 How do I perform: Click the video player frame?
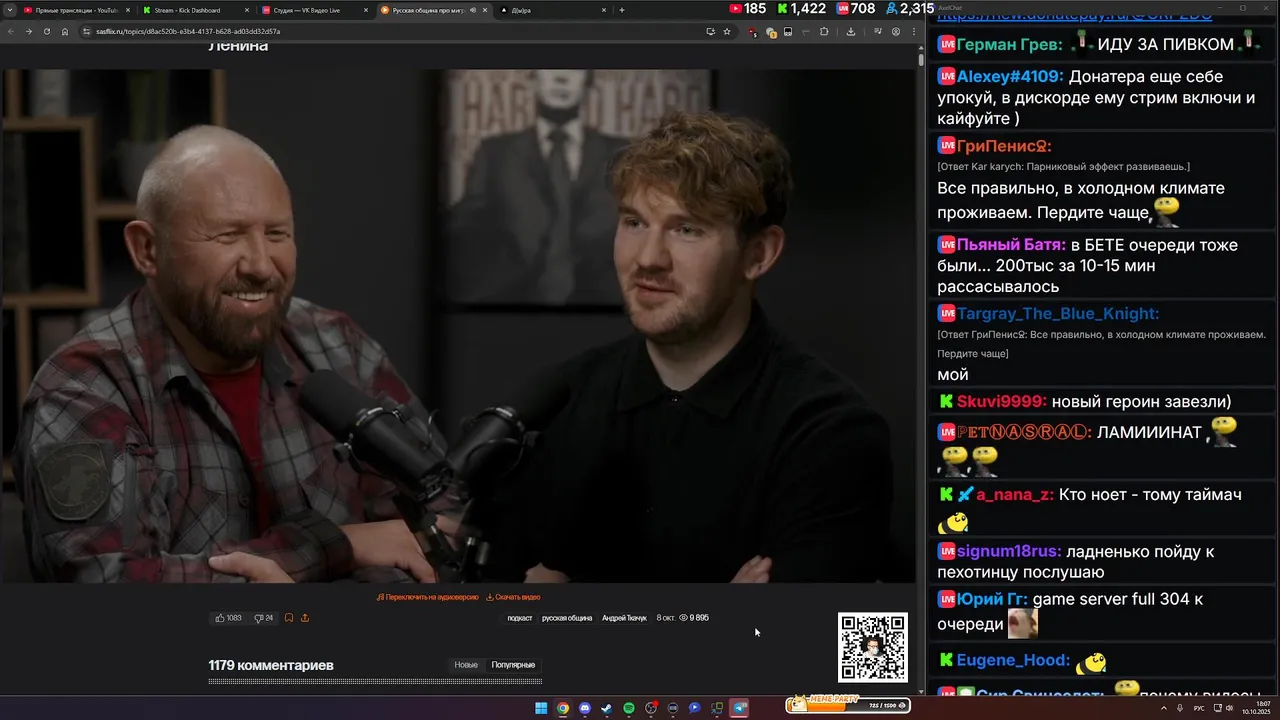[x=458, y=326]
